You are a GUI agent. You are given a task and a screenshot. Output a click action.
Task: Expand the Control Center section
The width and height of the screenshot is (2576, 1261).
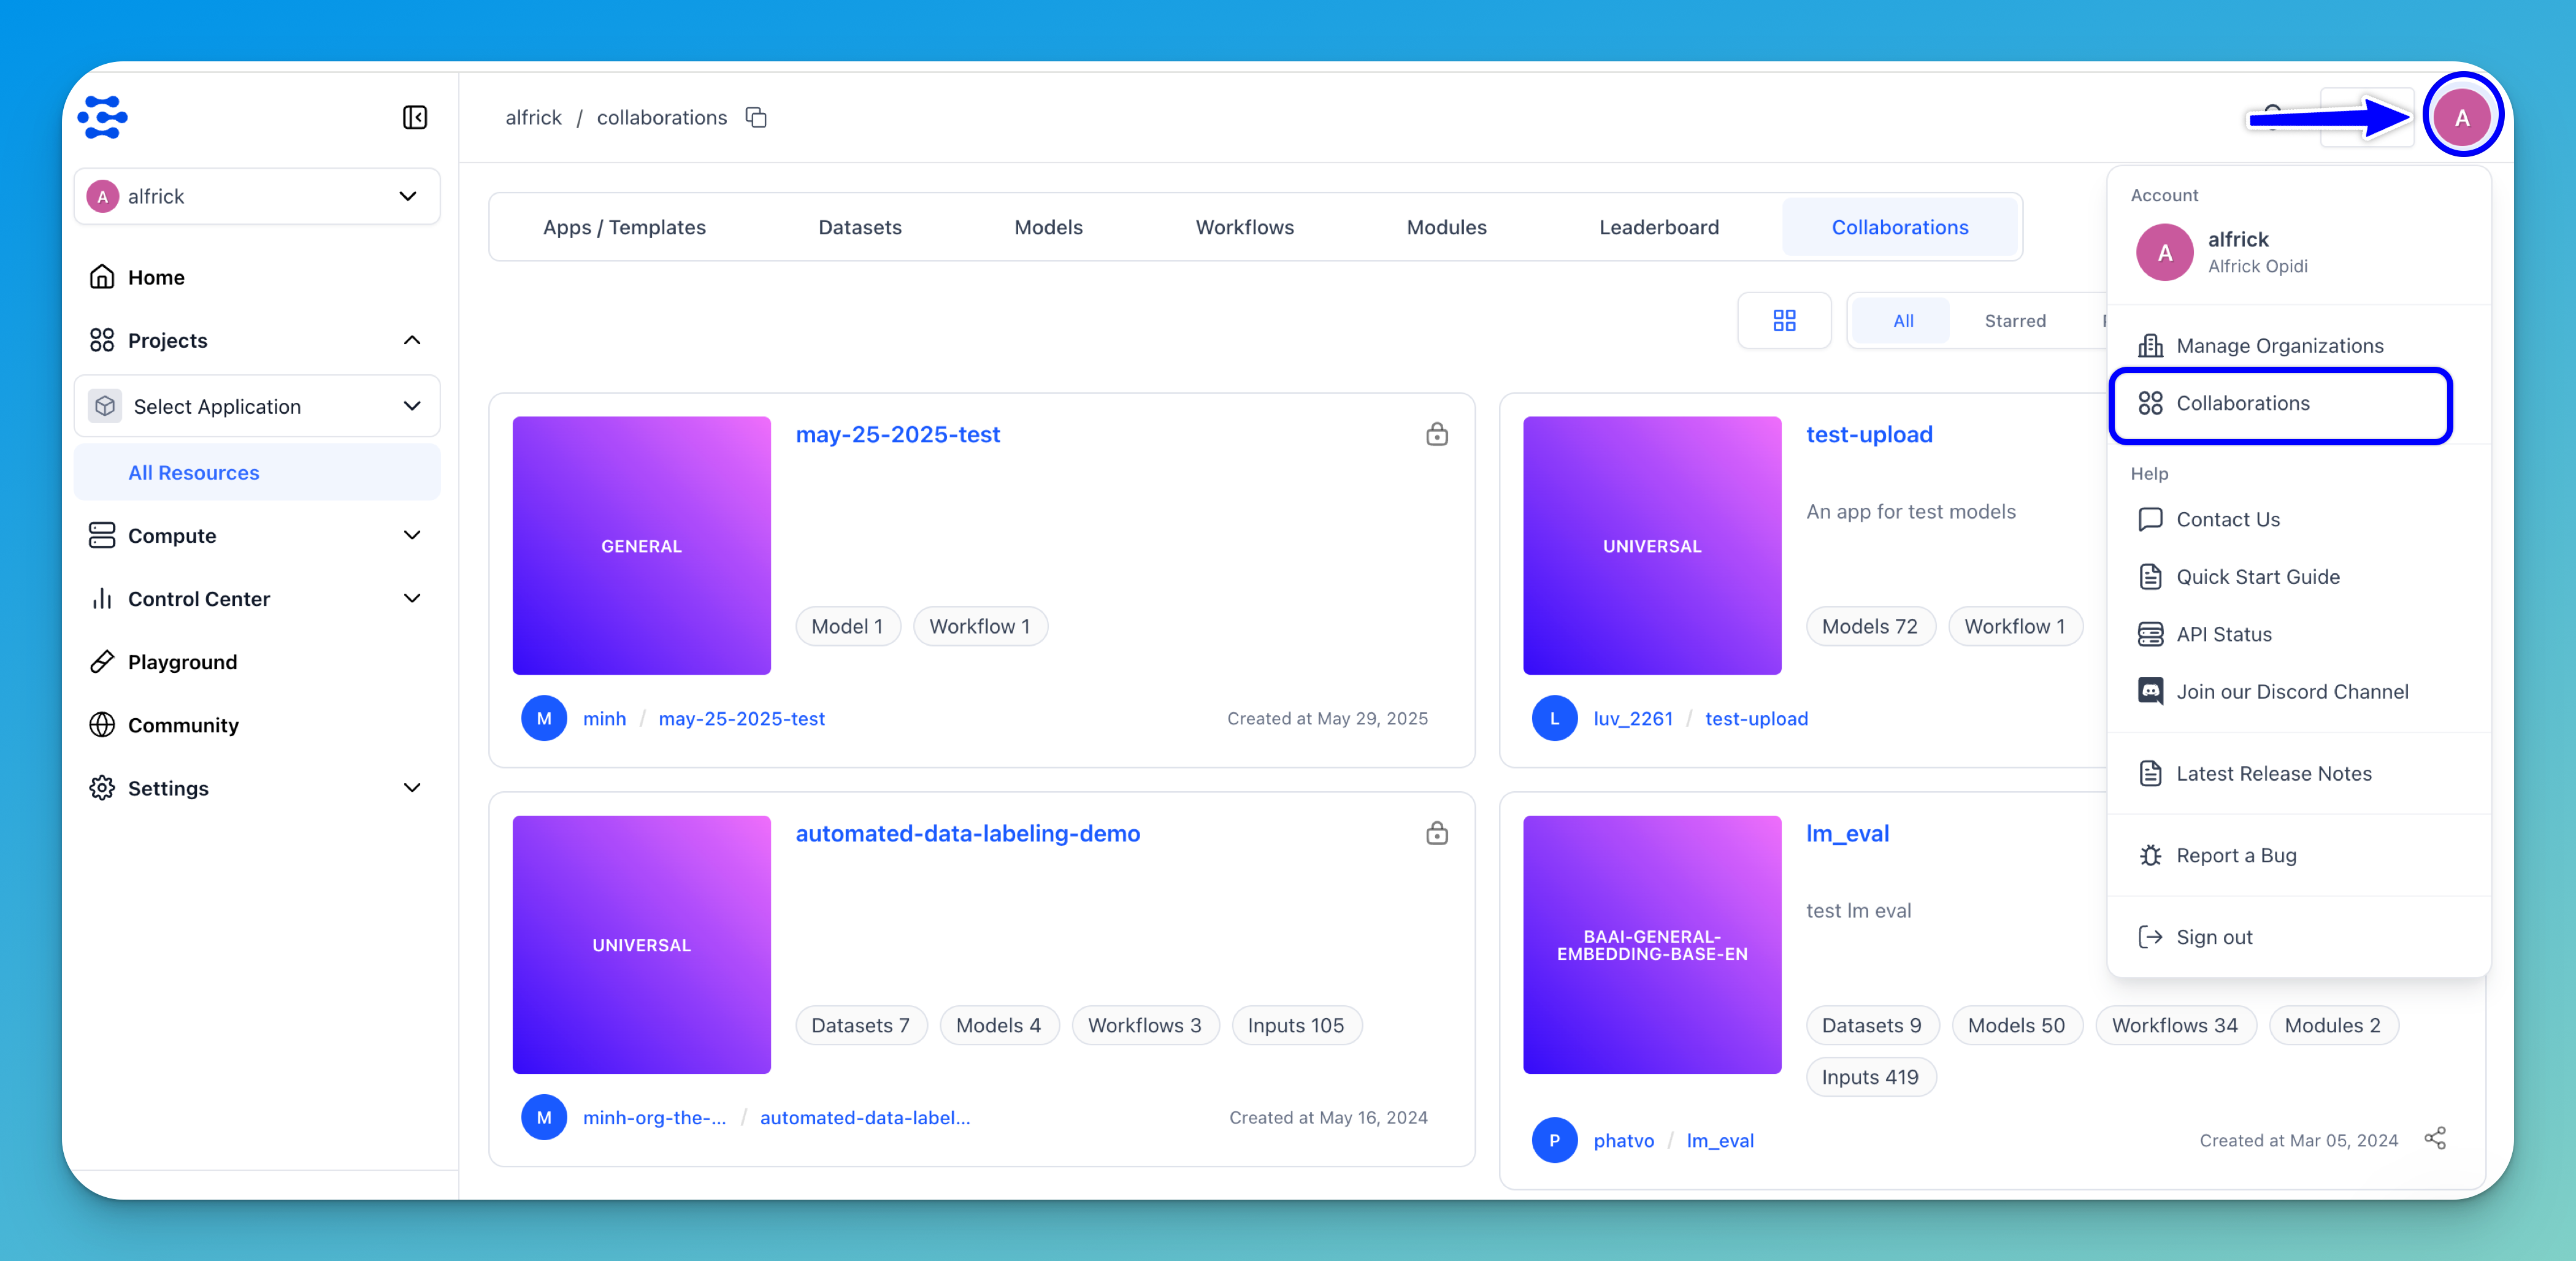point(257,599)
